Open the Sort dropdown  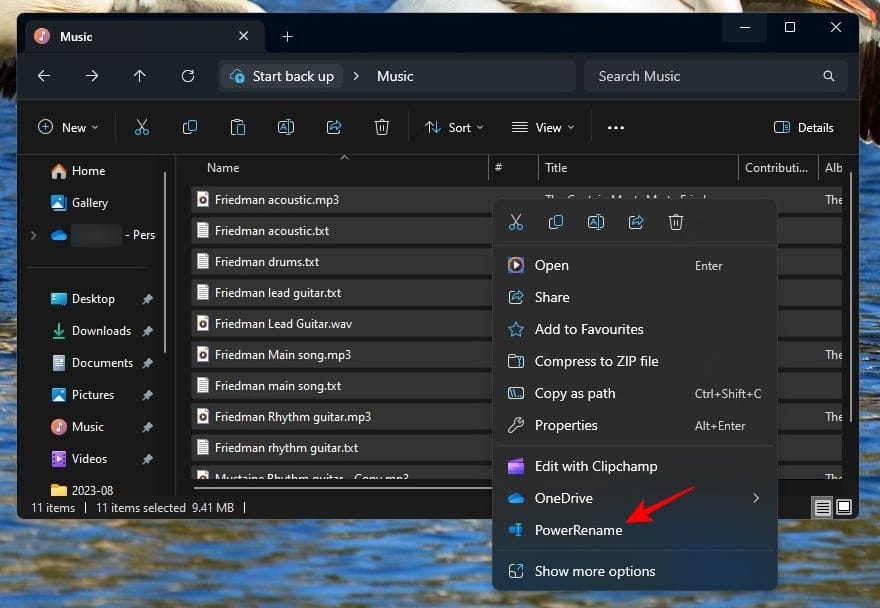pos(453,127)
